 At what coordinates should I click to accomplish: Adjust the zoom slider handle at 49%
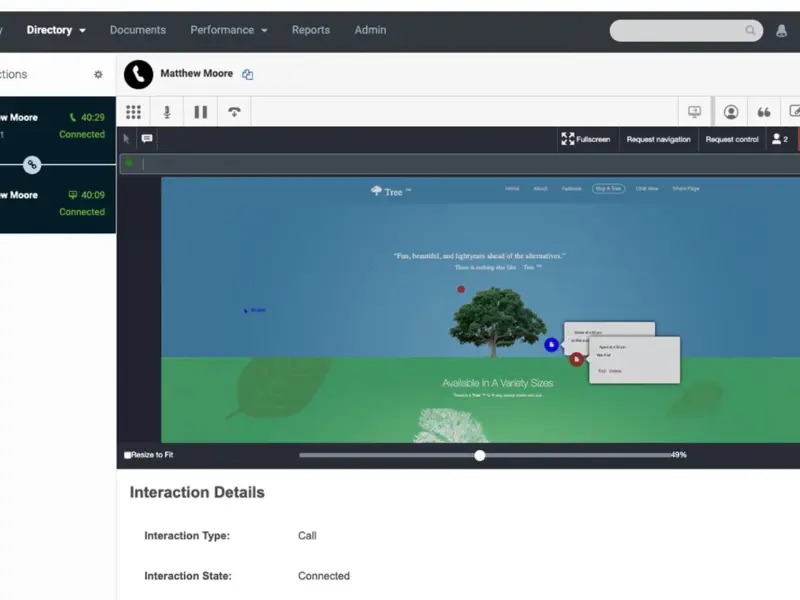[480, 455]
